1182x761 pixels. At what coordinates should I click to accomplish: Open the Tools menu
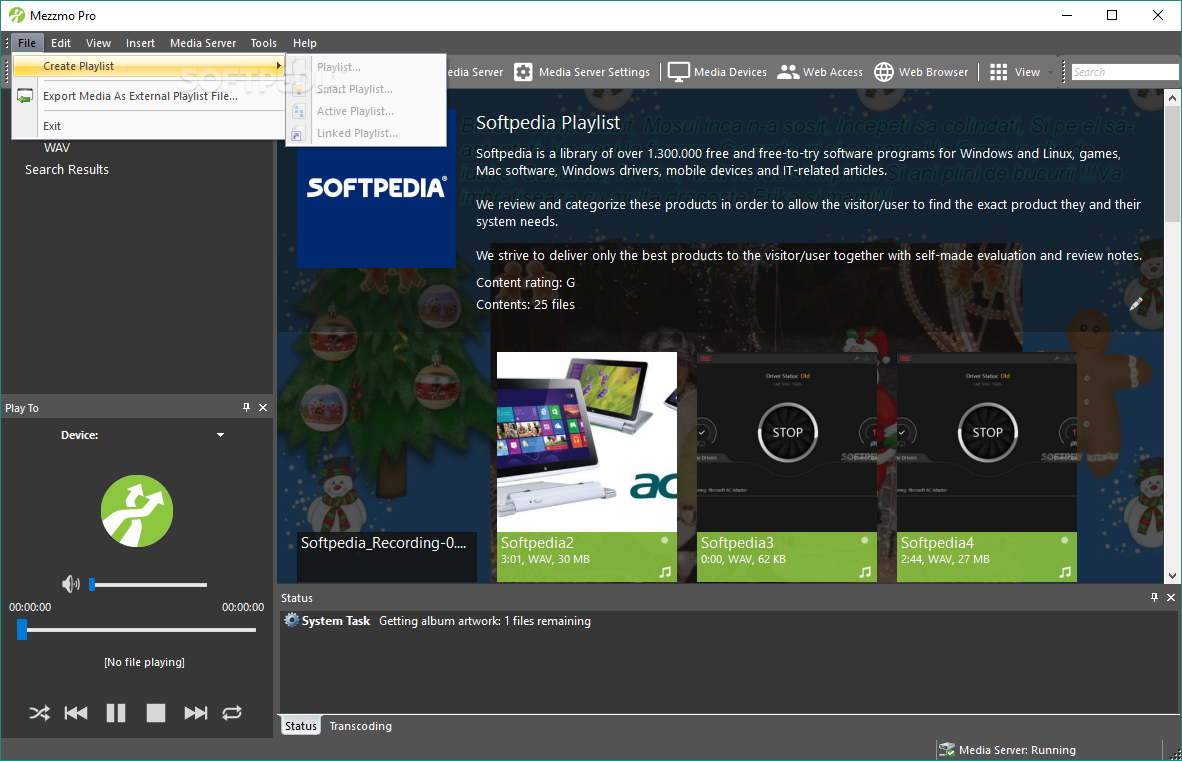tap(264, 43)
